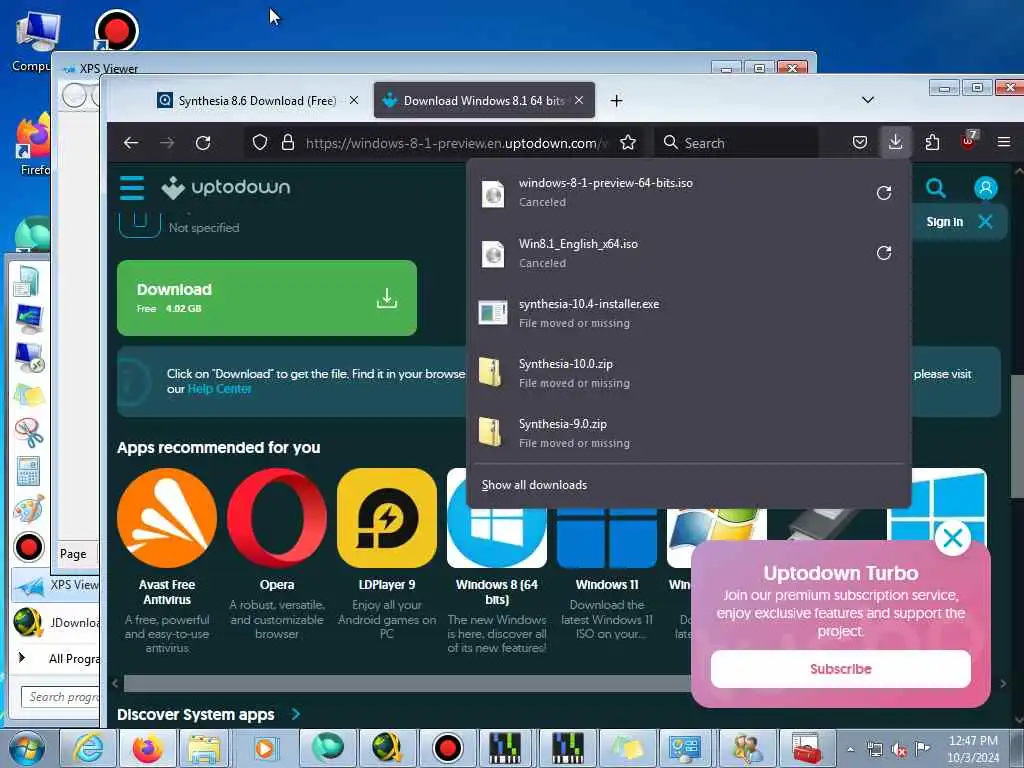The width and height of the screenshot is (1024, 768).
Task: Click the horizontal scrollbar under recommended apps
Action: tap(408, 683)
